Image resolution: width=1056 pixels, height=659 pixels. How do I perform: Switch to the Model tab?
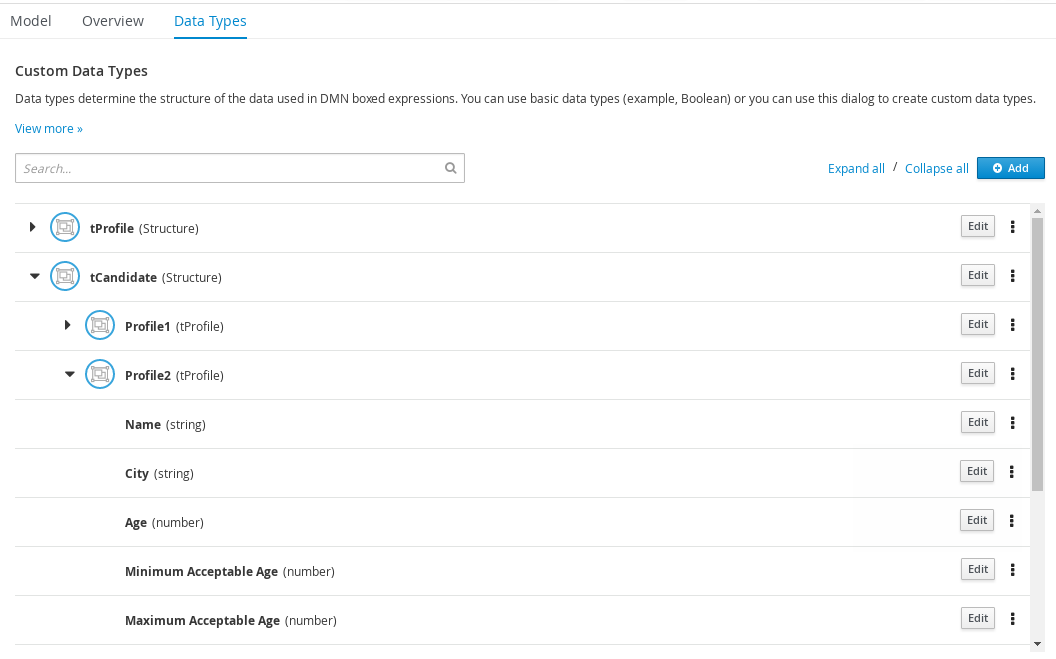point(30,20)
